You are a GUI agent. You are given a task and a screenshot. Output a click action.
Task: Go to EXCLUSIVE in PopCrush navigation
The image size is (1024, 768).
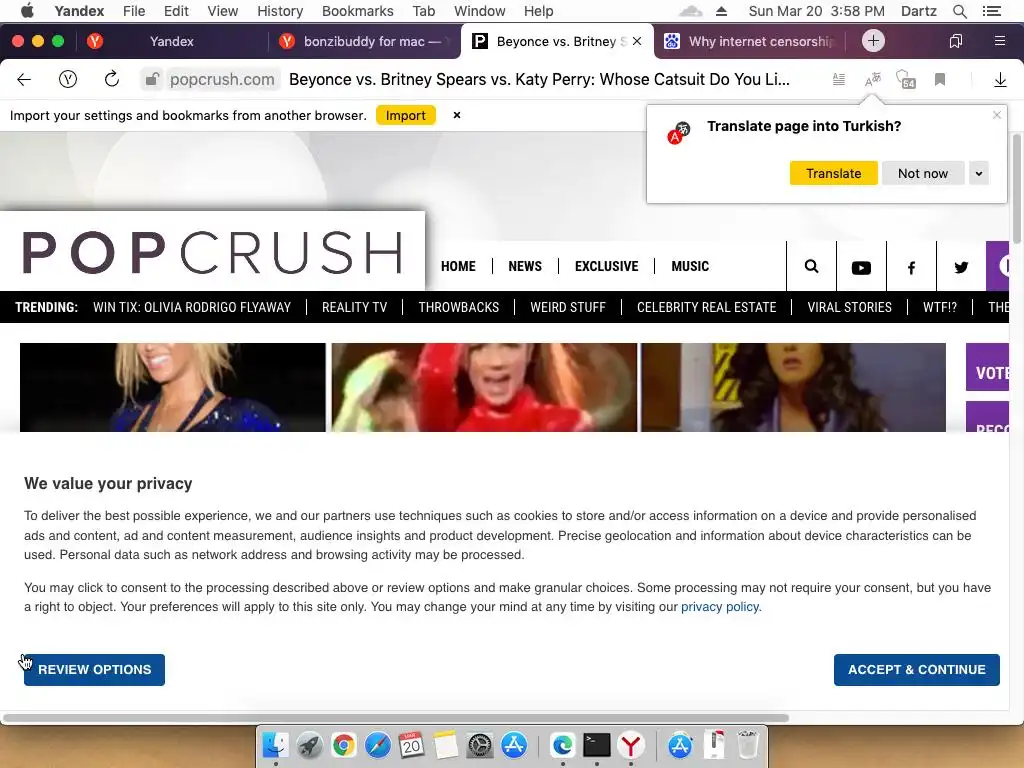click(x=606, y=266)
